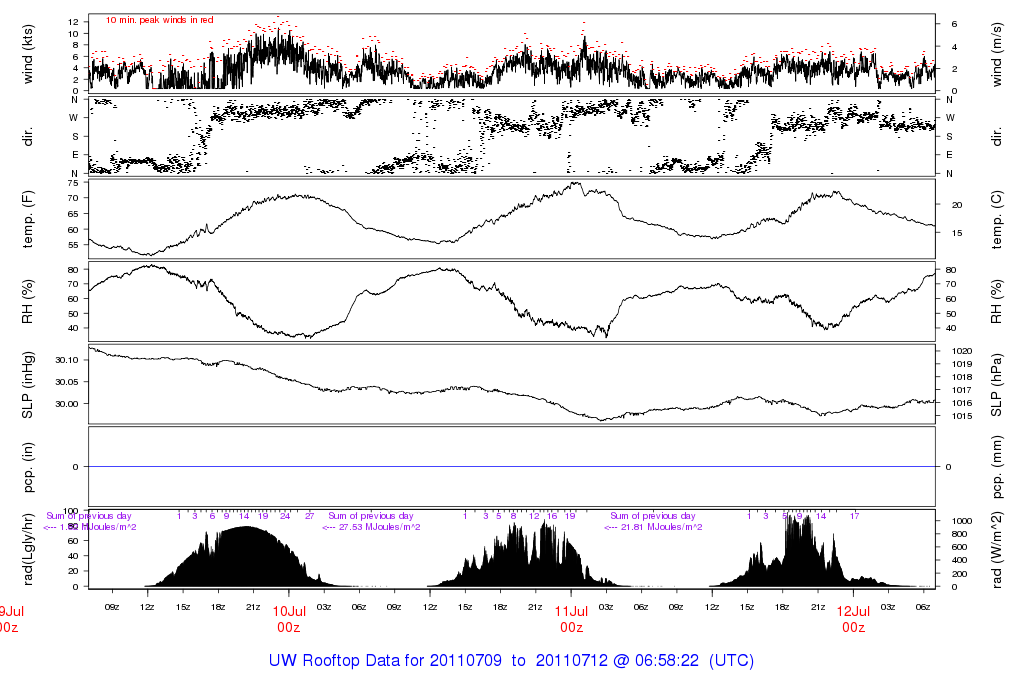
Task: Click the chart title 'UW Rooftop Data for 20110709'
Action: pos(385,660)
